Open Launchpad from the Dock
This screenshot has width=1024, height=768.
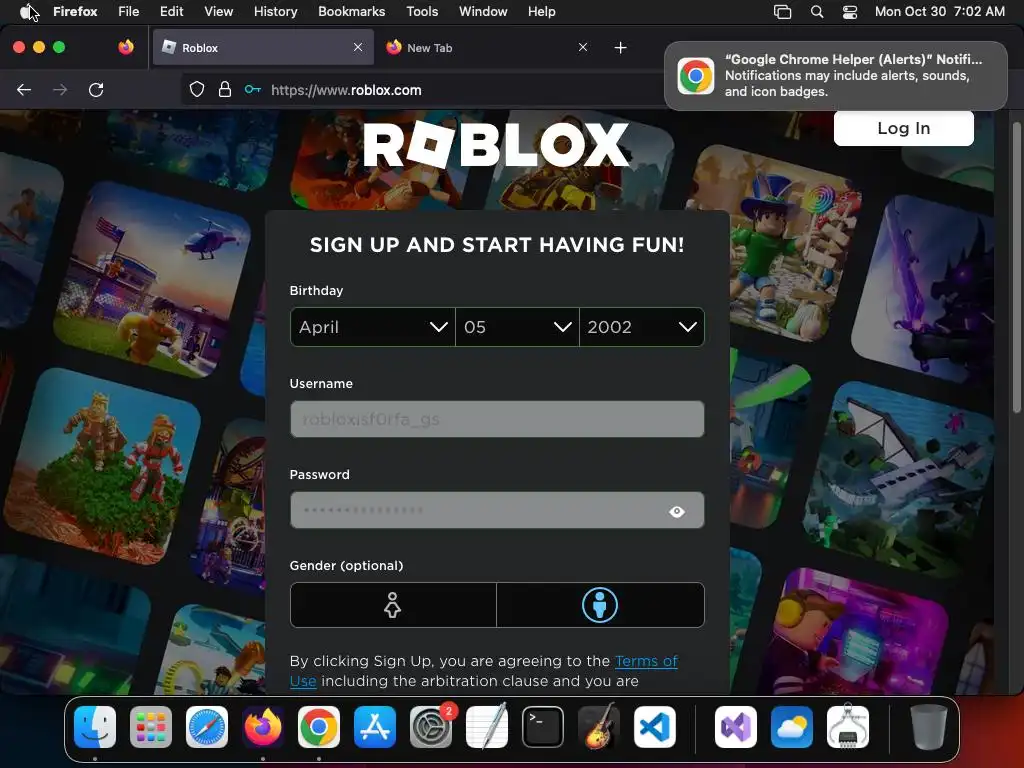click(x=151, y=727)
